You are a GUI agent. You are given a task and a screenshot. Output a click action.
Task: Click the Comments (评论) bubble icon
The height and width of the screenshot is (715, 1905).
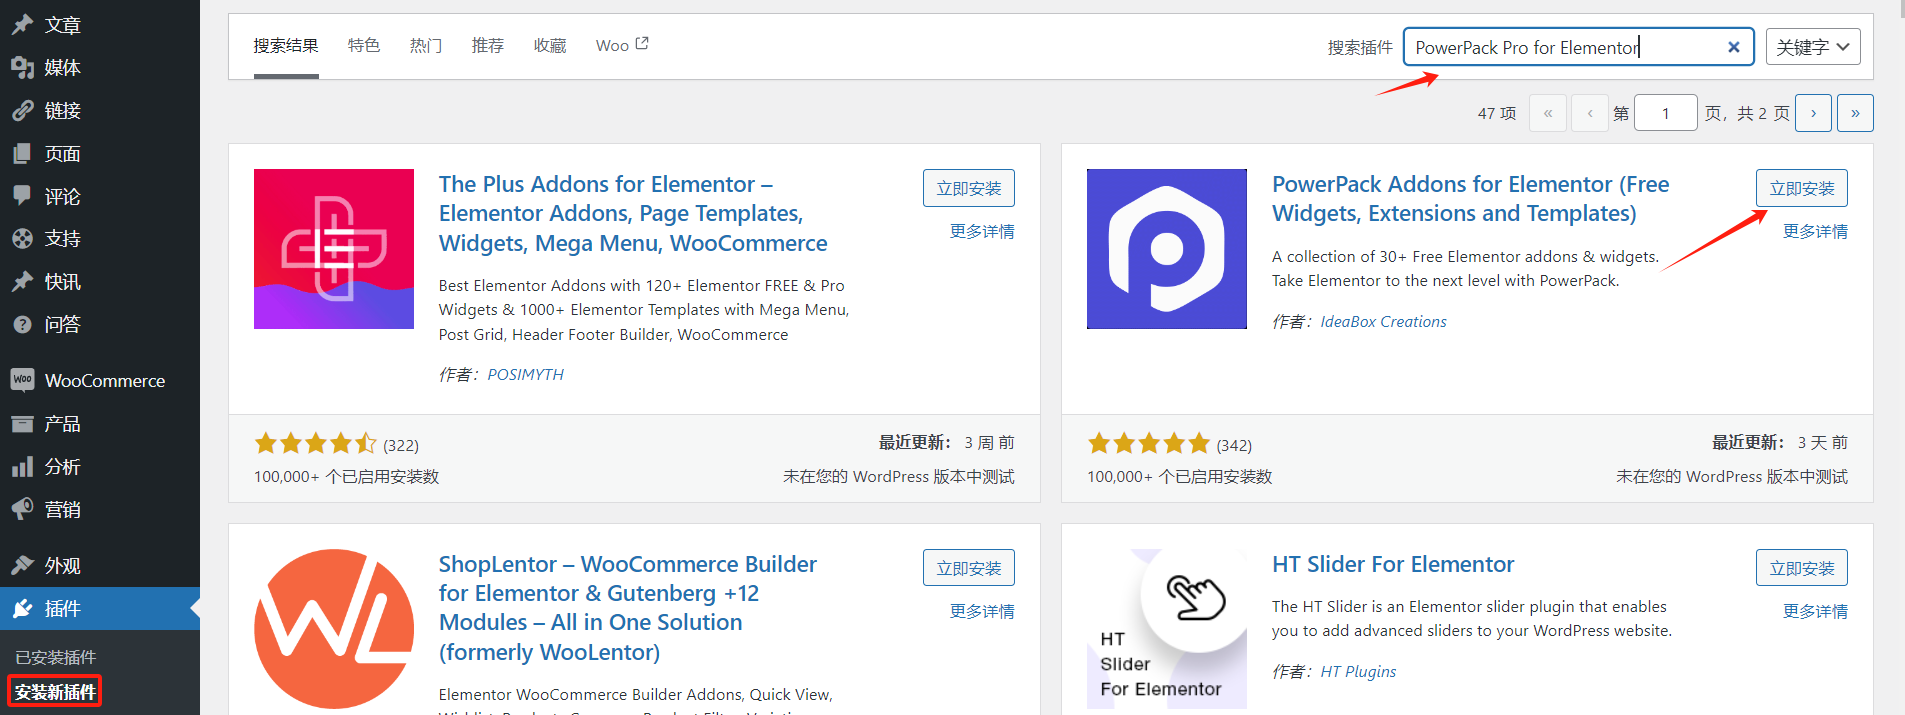coord(22,196)
